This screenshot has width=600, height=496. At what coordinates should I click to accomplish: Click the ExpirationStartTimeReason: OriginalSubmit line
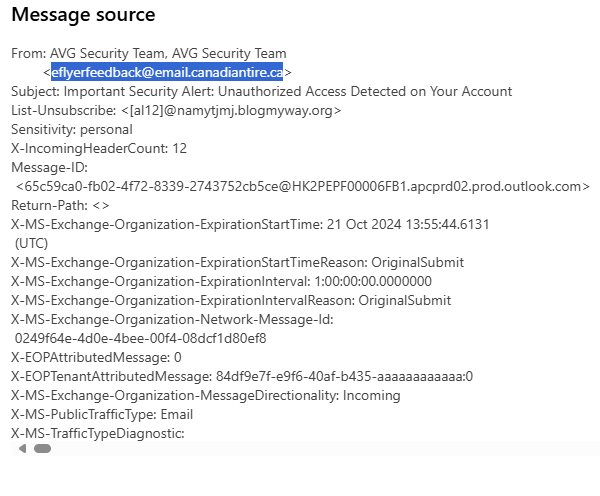[238, 263]
